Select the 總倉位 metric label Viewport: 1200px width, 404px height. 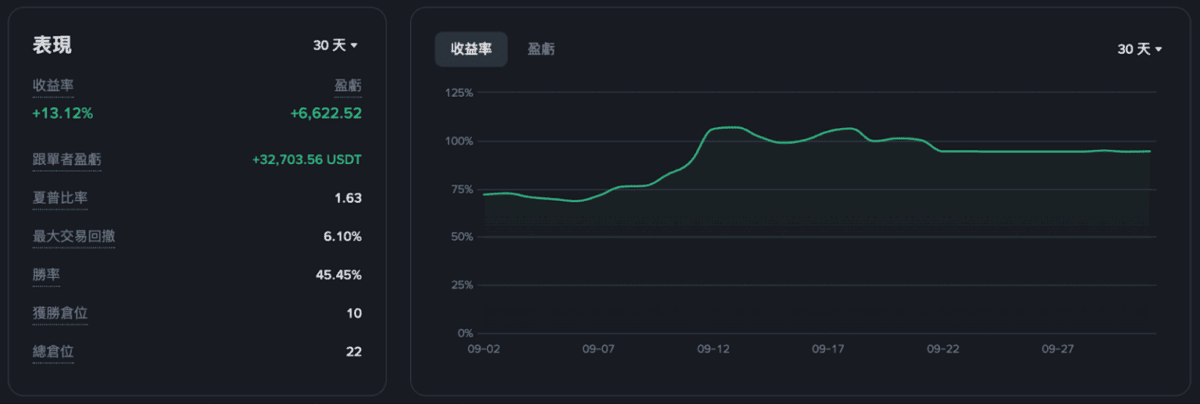point(53,351)
